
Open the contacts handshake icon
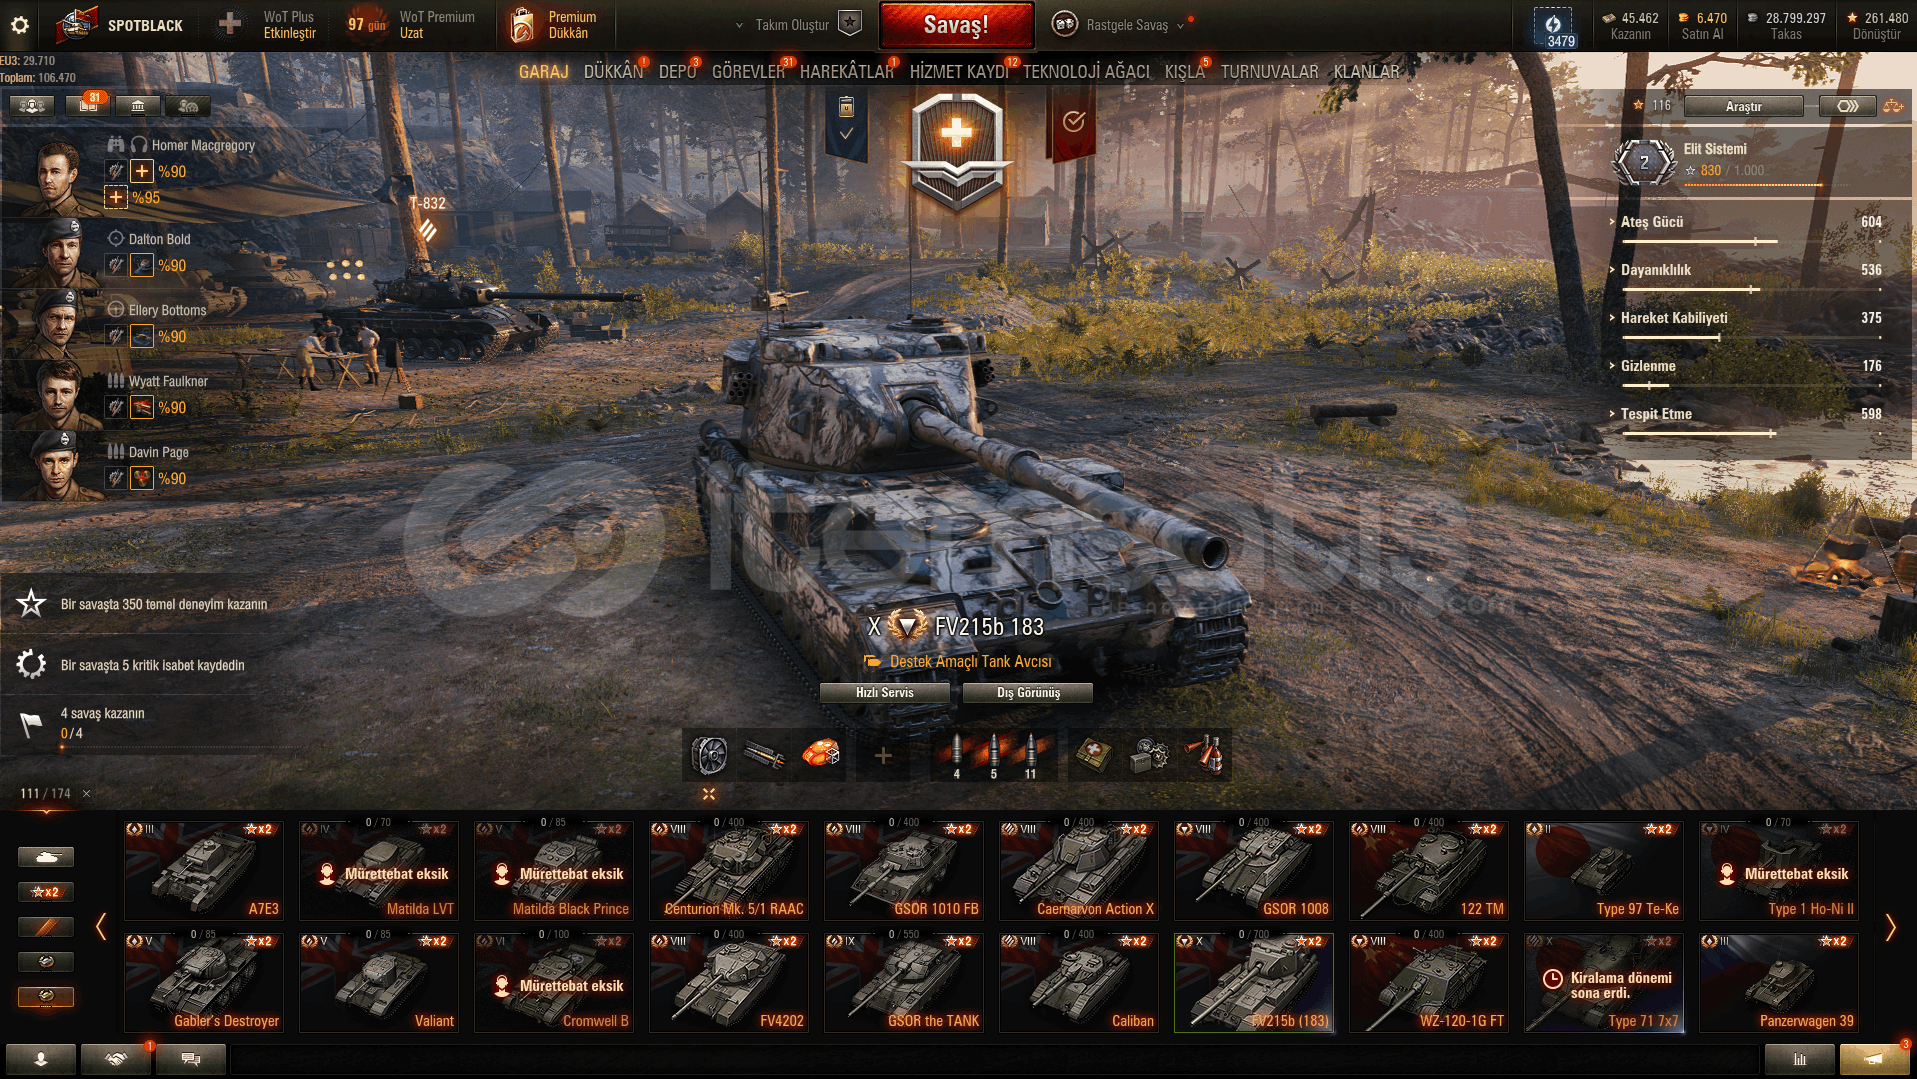pyautogui.click(x=116, y=1059)
